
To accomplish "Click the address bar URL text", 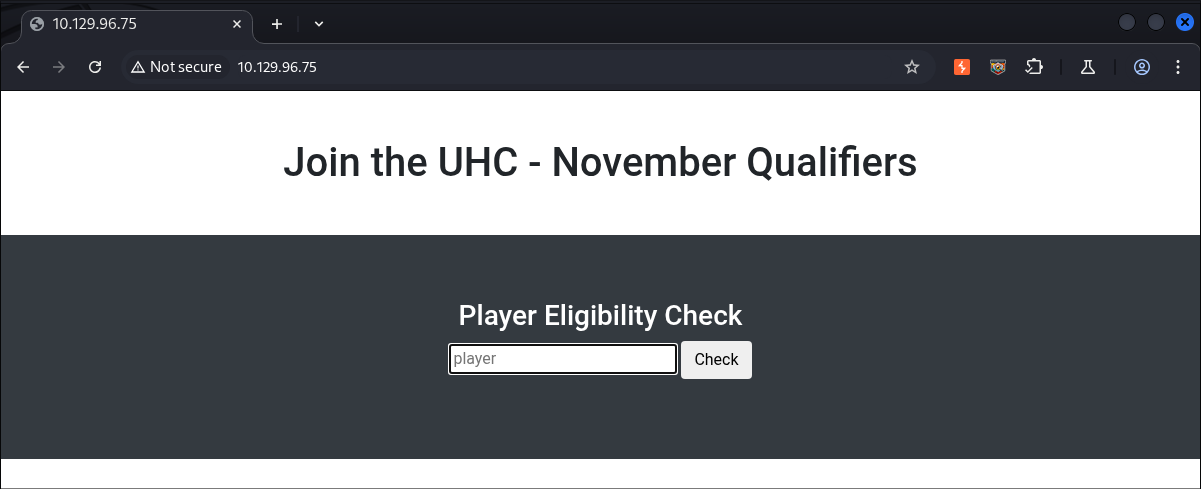I will [x=277, y=67].
